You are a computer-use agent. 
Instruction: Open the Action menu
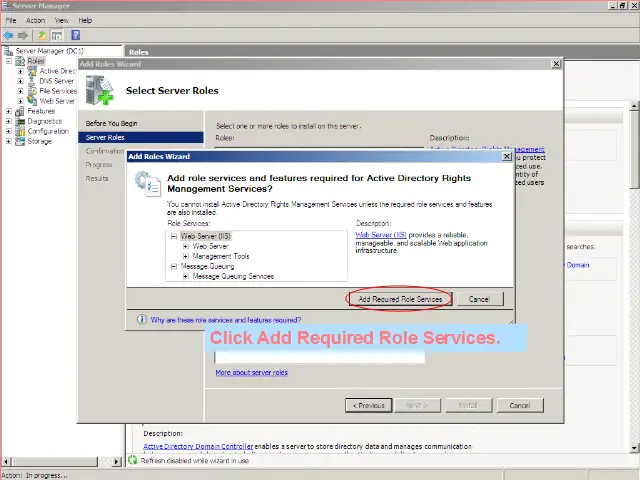pos(35,20)
